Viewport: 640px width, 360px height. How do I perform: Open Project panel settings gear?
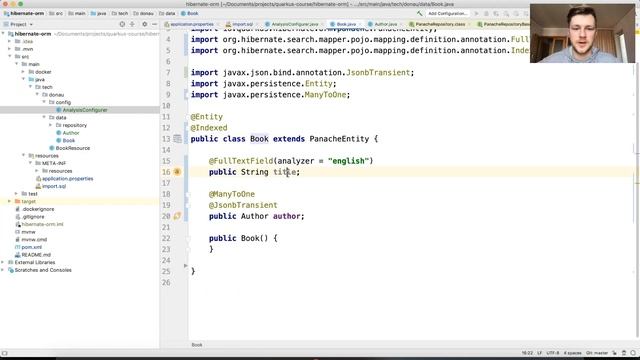point(144,24)
